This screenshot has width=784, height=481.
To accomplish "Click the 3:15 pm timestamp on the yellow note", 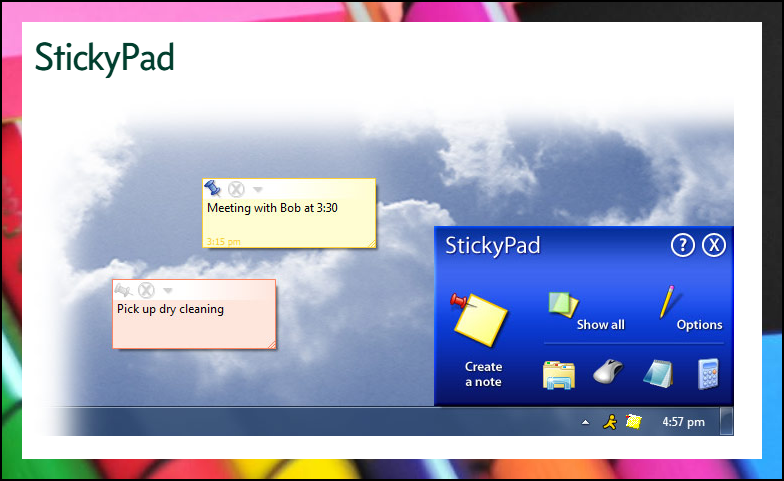I will (224, 242).
